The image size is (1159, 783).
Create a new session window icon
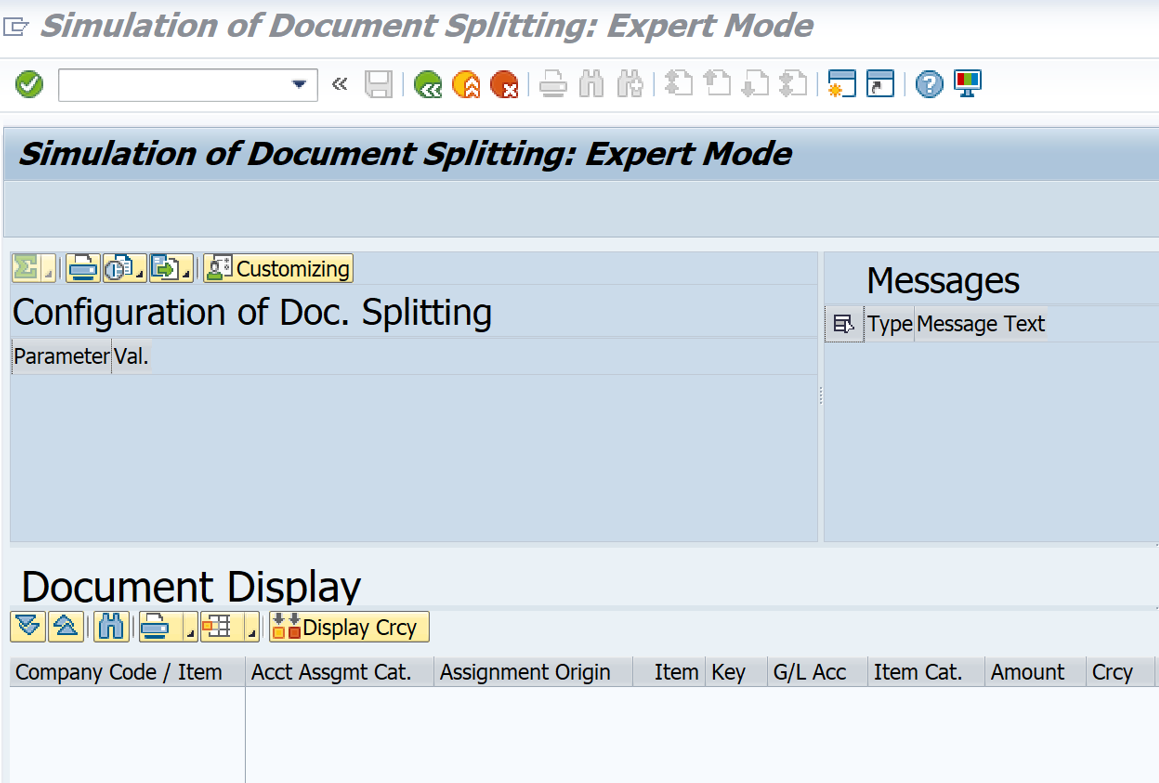click(842, 84)
